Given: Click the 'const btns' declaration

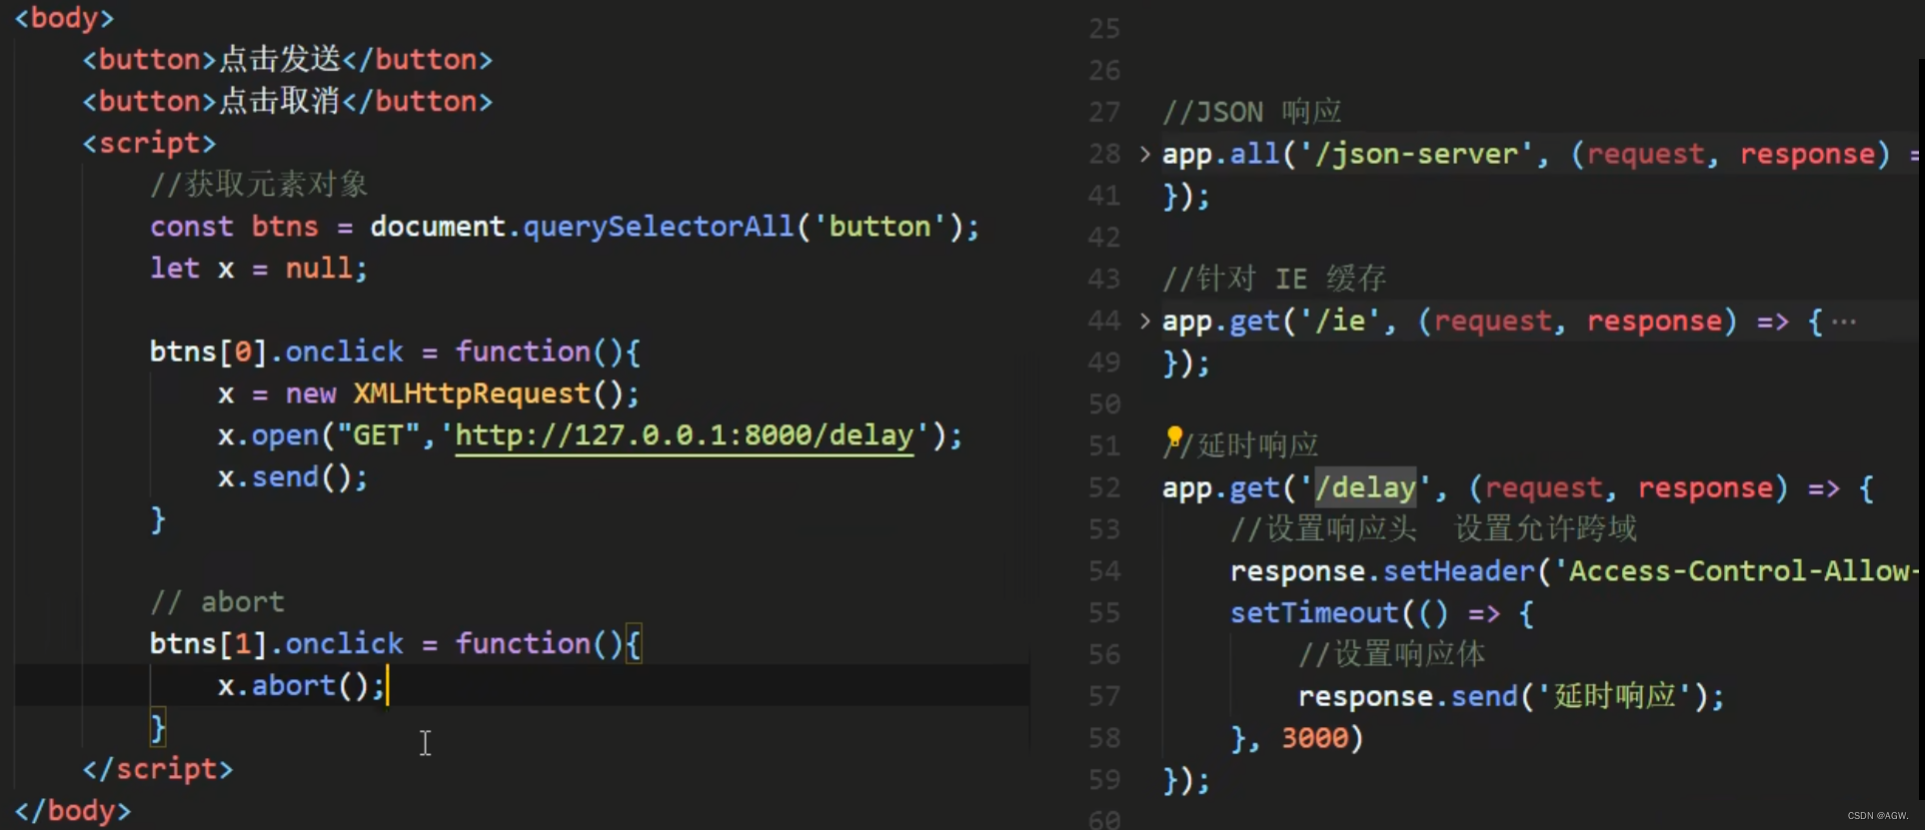Looking at the screenshot, I should coord(565,227).
